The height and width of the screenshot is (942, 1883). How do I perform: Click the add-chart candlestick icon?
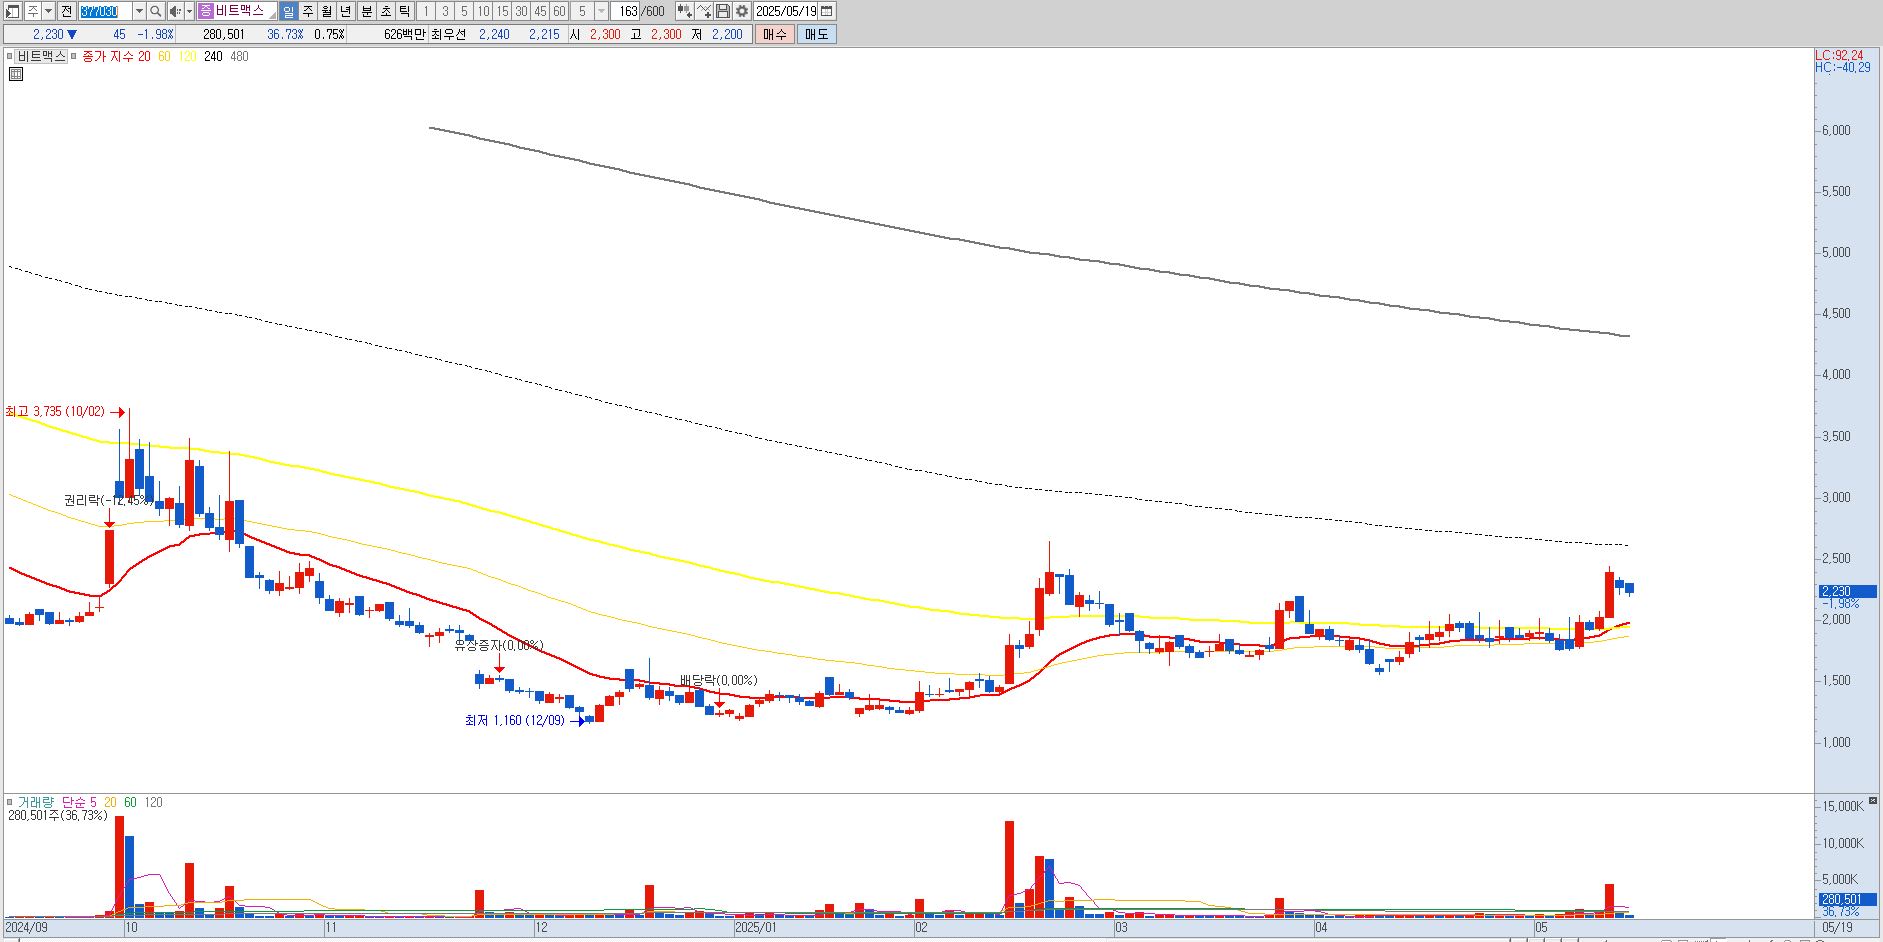pyautogui.click(x=684, y=11)
